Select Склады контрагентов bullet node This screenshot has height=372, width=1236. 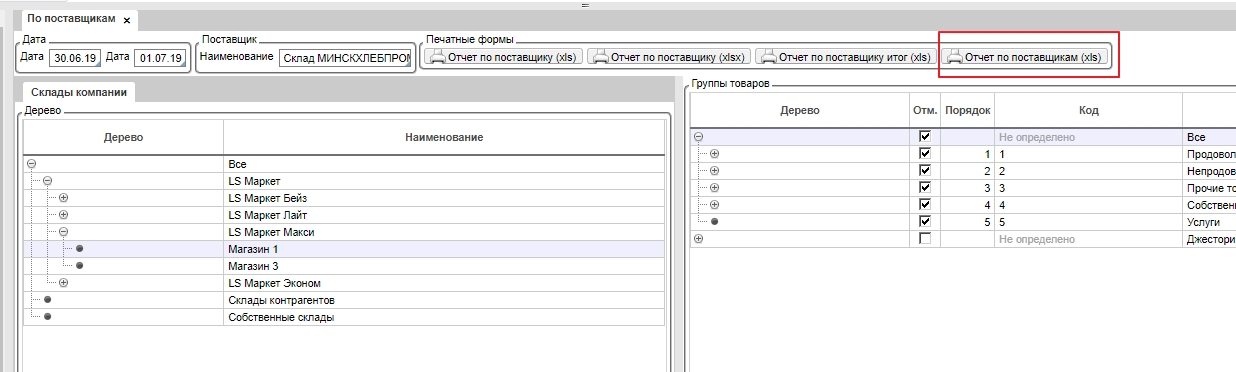[x=47, y=300]
